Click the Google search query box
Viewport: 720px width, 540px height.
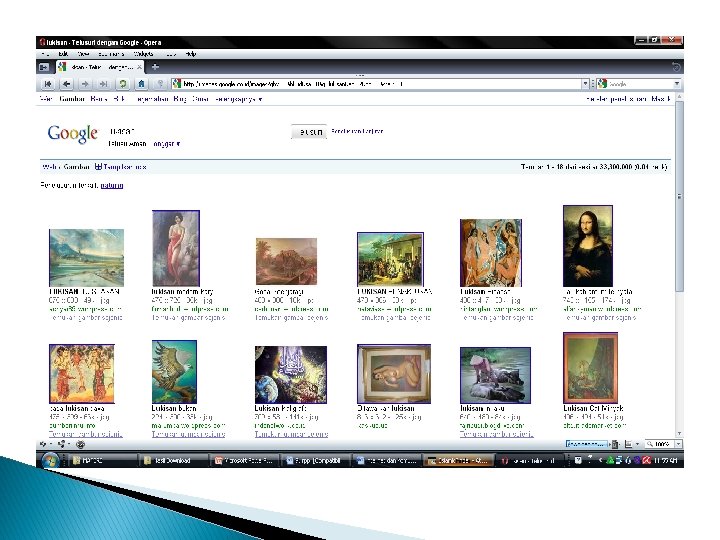198,132
